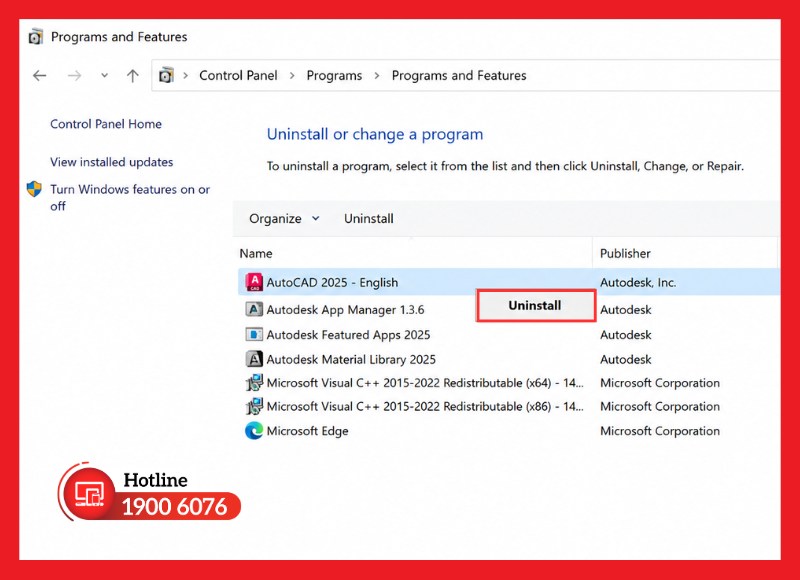800x580 pixels.
Task: Click Uninstall in the toolbar
Action: tap(368, 218)
